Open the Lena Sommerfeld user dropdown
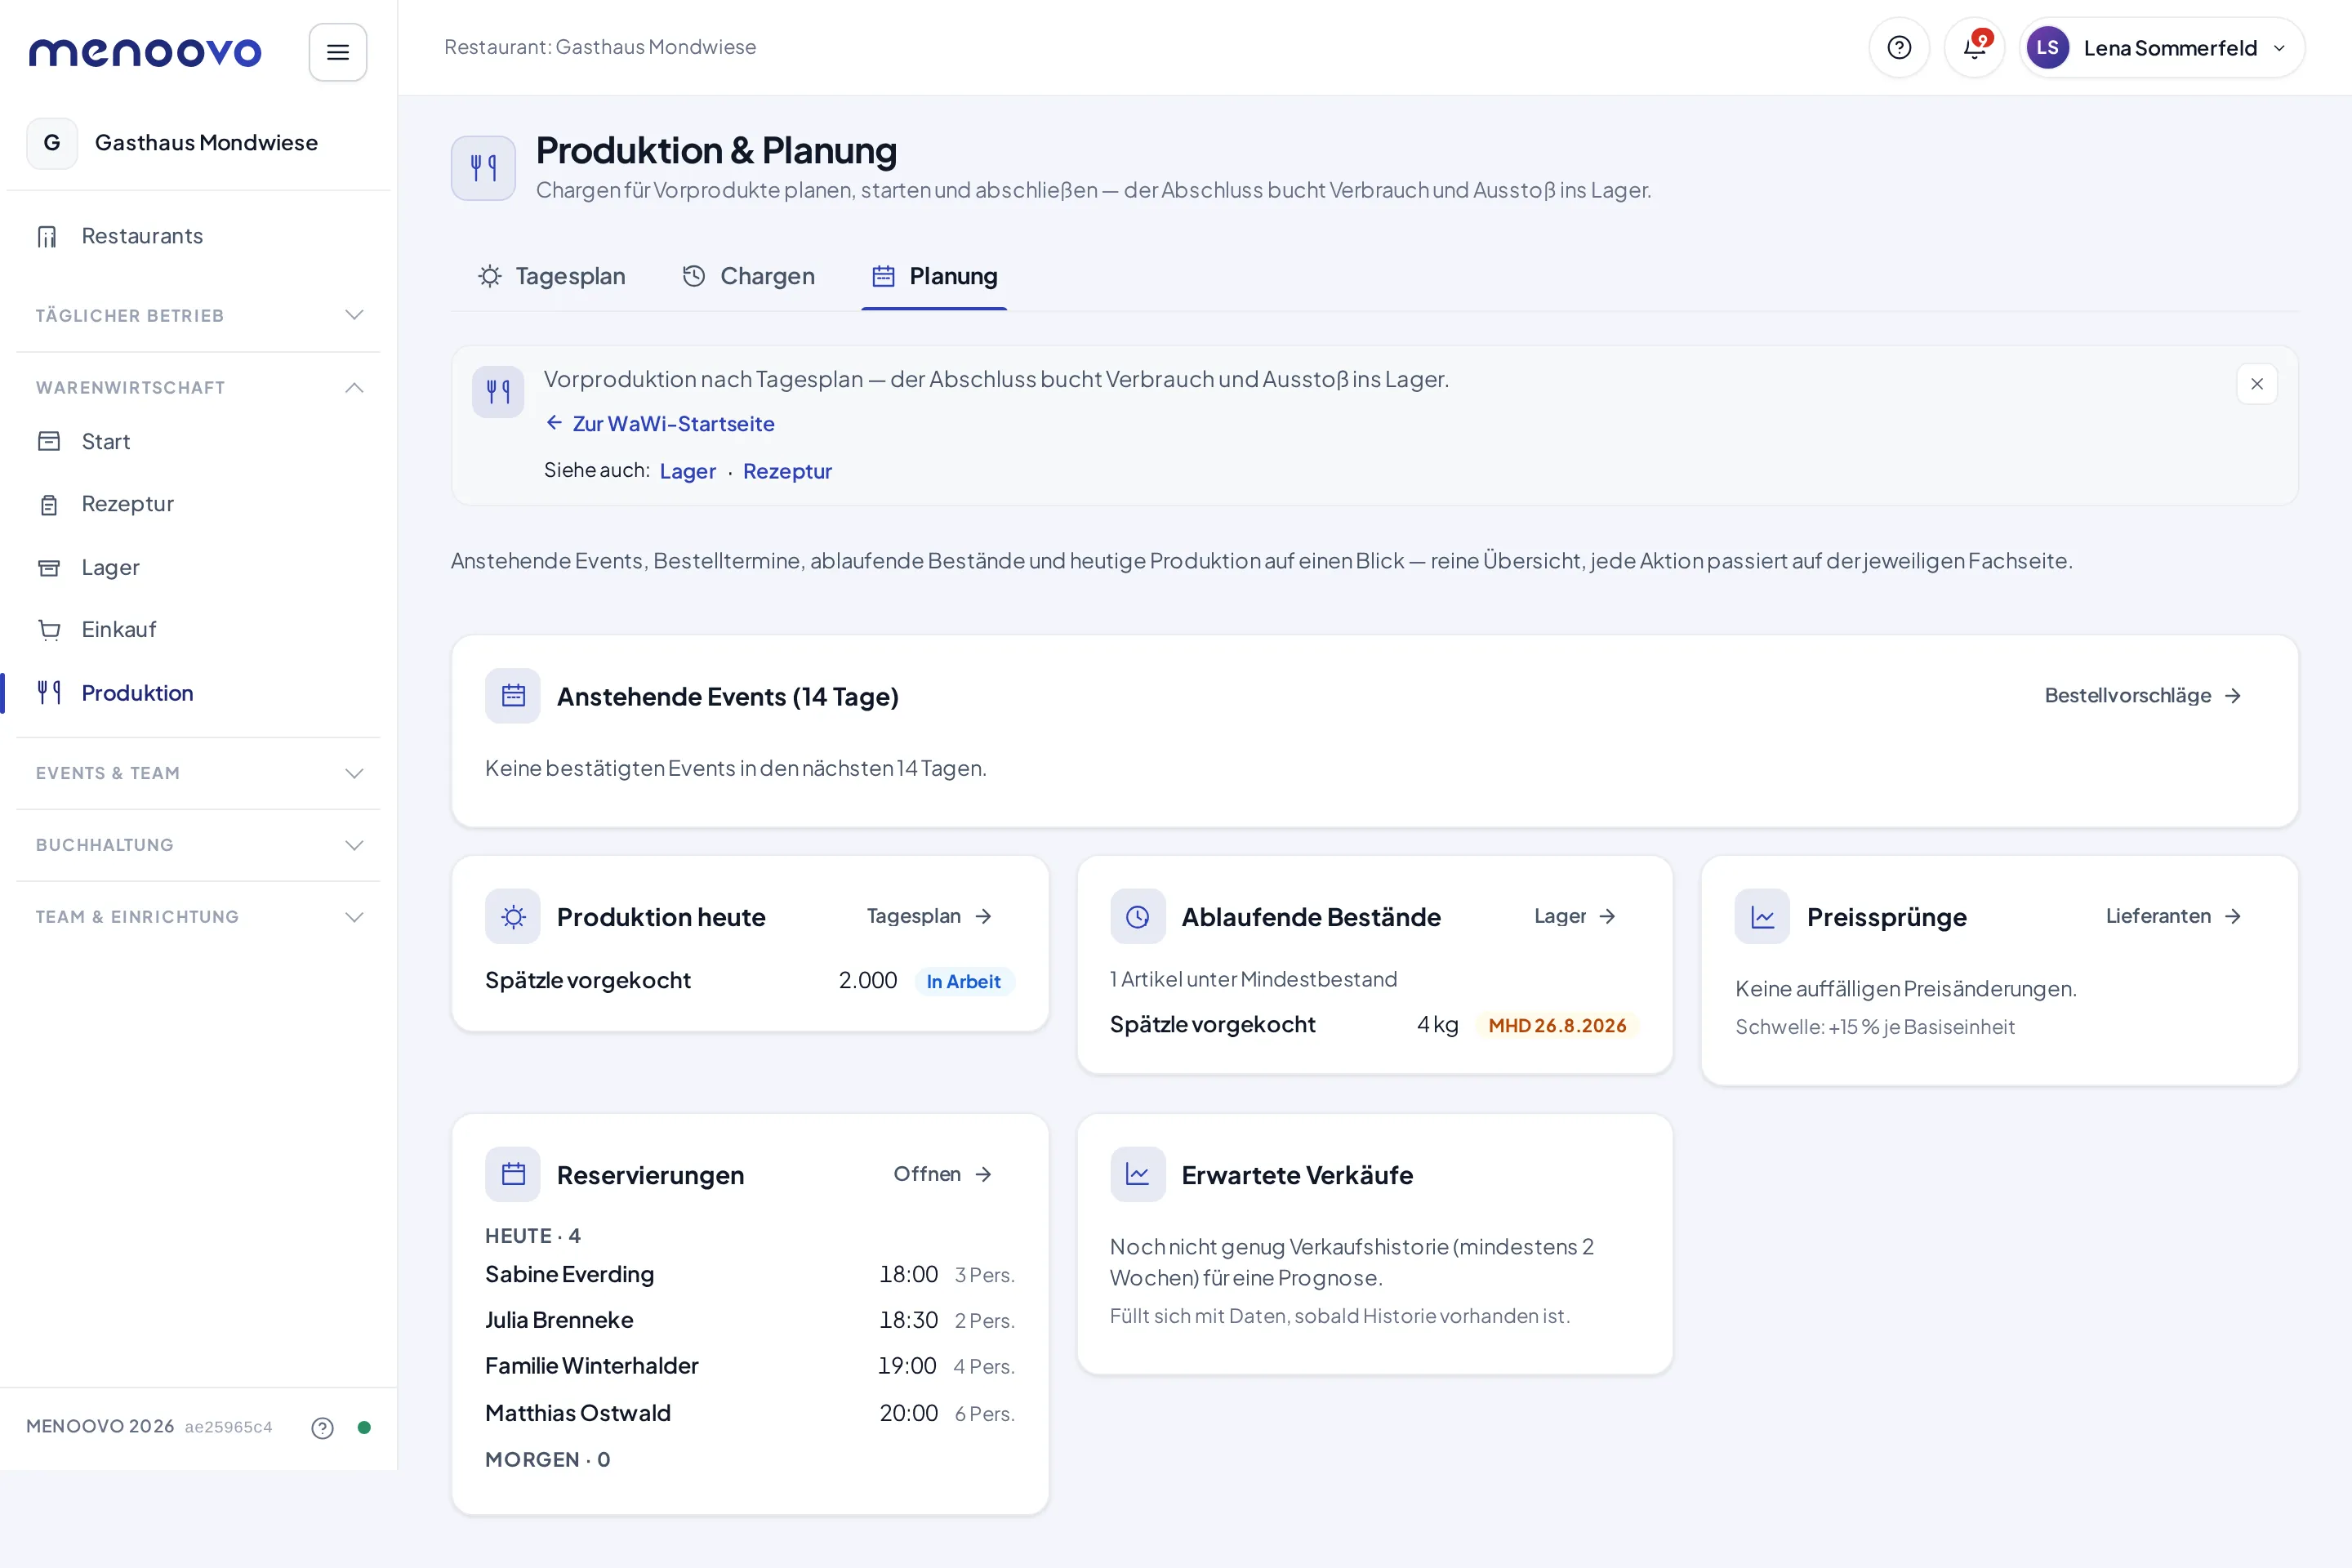The height and width of the screenshot is (1568, 2352). (x=2162, y=47)
